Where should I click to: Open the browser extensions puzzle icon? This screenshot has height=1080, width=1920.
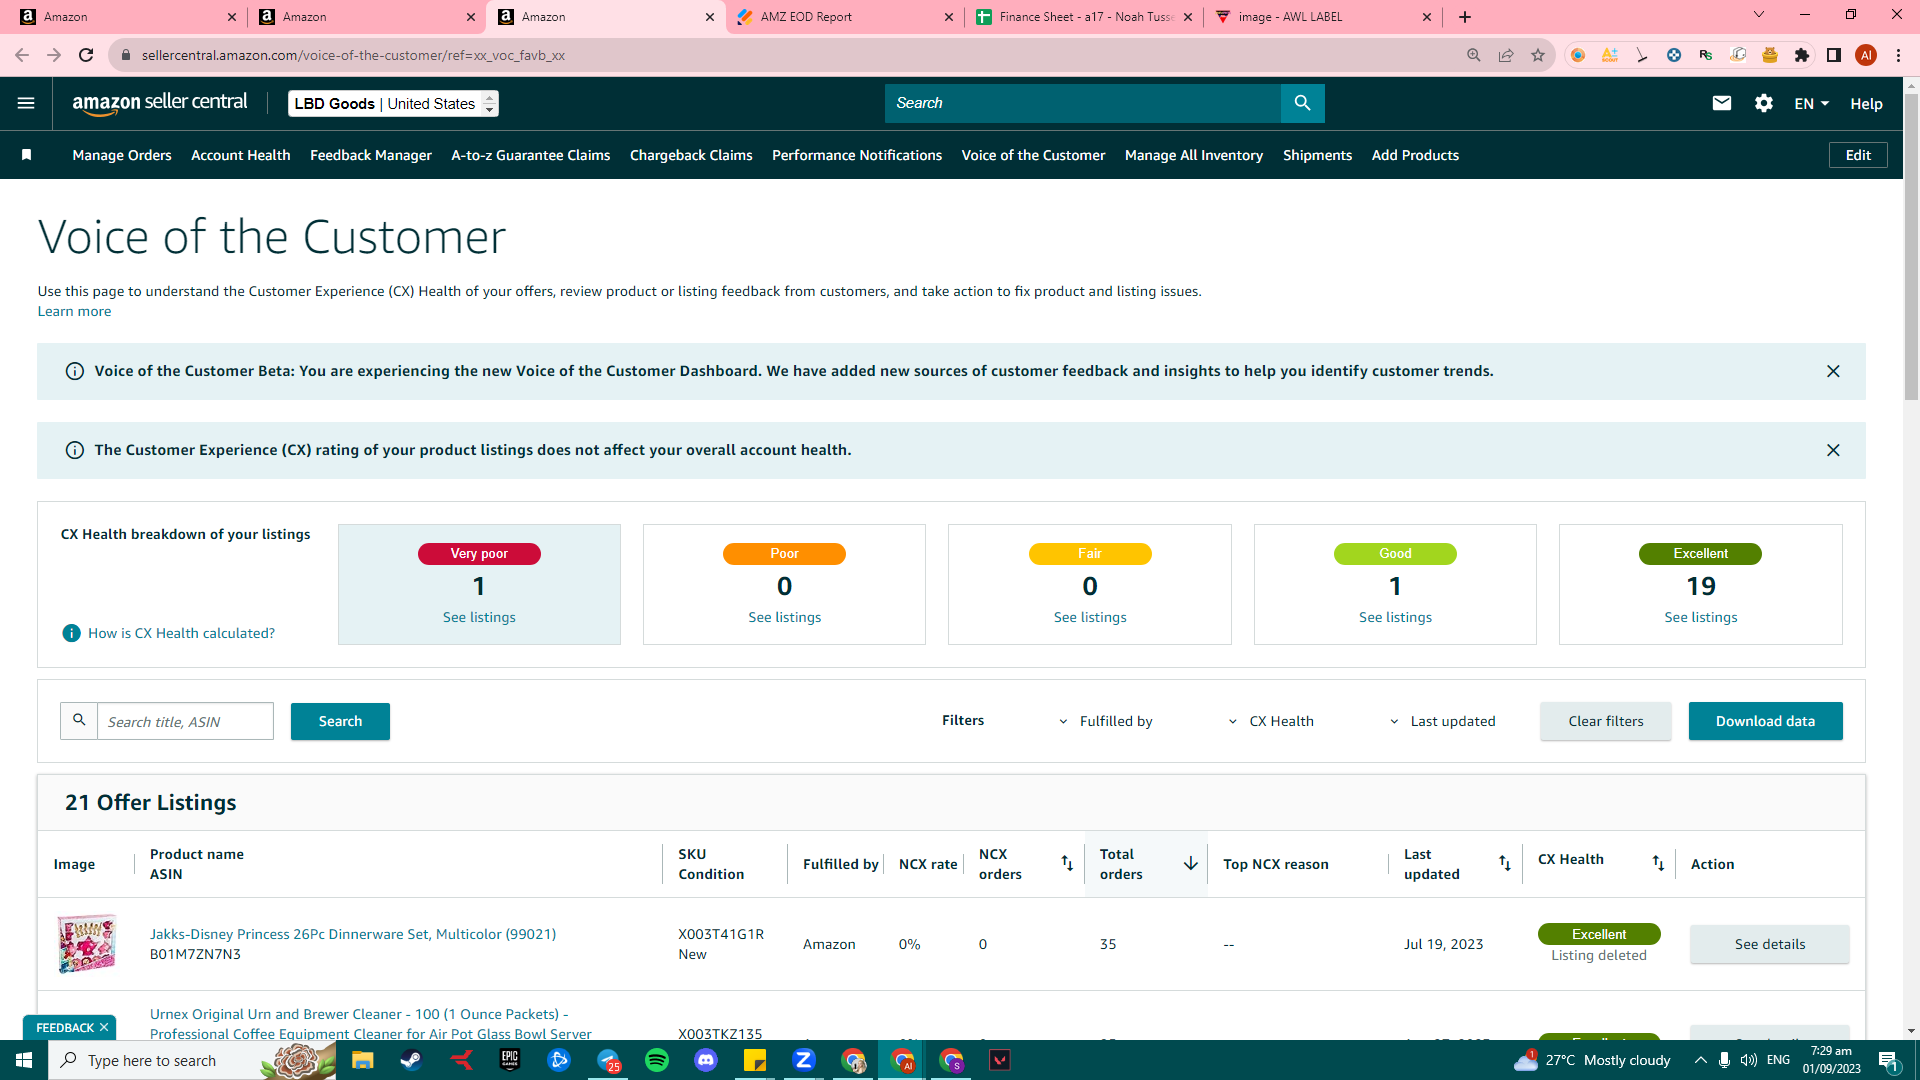tap(1802, 55)
